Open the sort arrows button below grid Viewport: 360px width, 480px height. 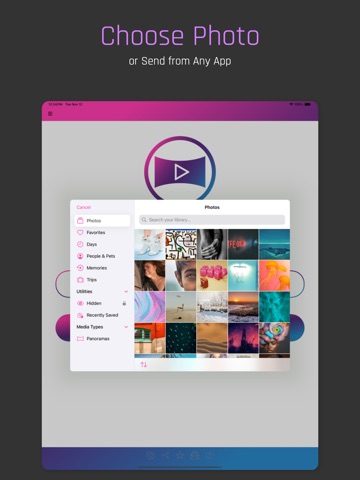coord(144,365)
